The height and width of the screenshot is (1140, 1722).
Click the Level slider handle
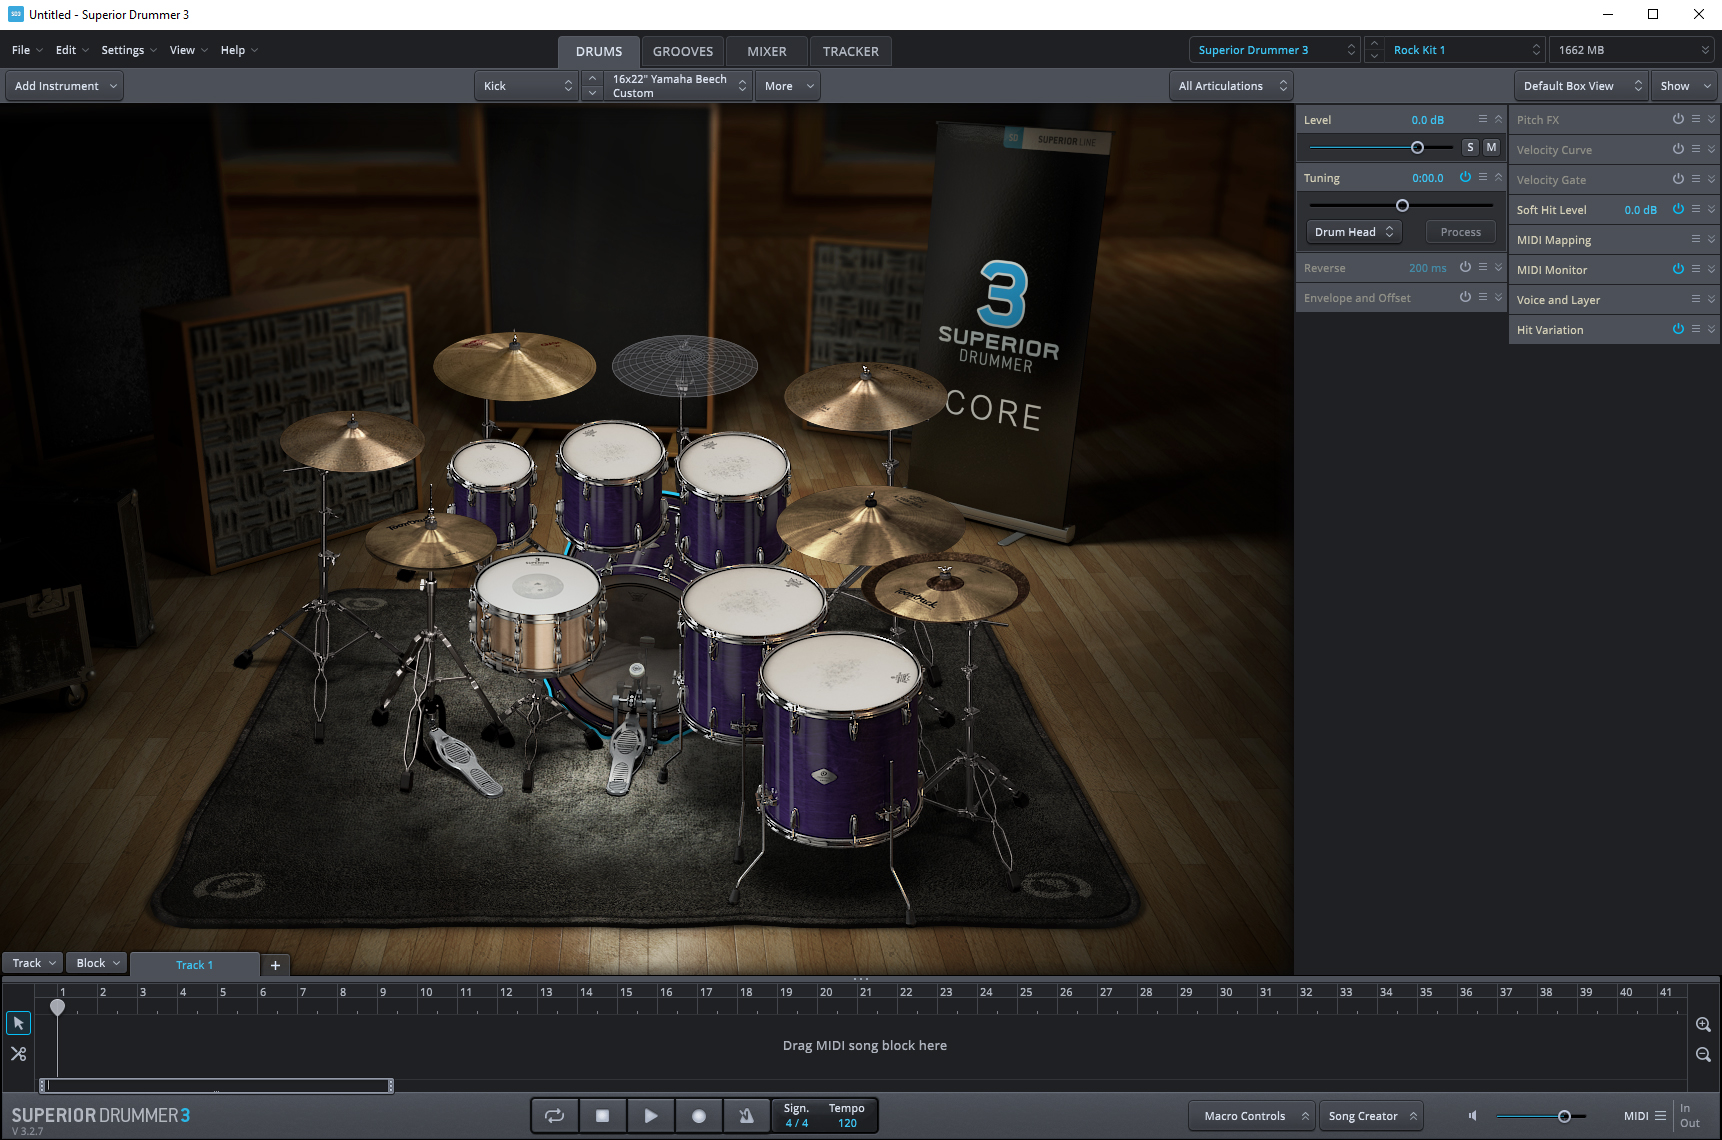pos(1417,147)
